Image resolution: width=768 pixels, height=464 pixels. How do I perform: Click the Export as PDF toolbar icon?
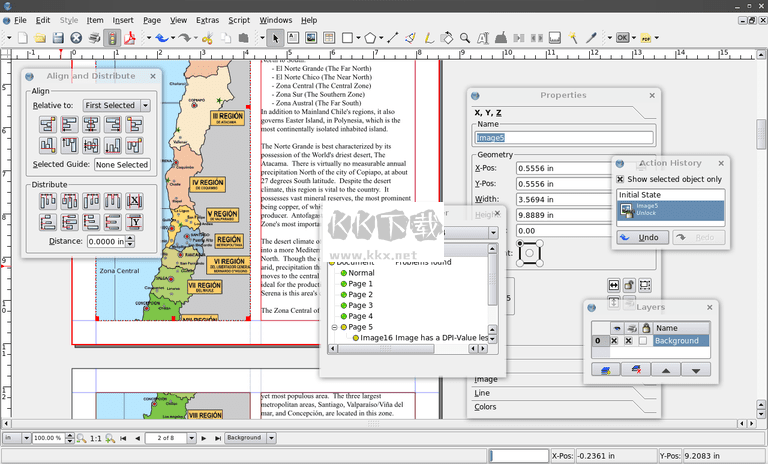point(129,38)
